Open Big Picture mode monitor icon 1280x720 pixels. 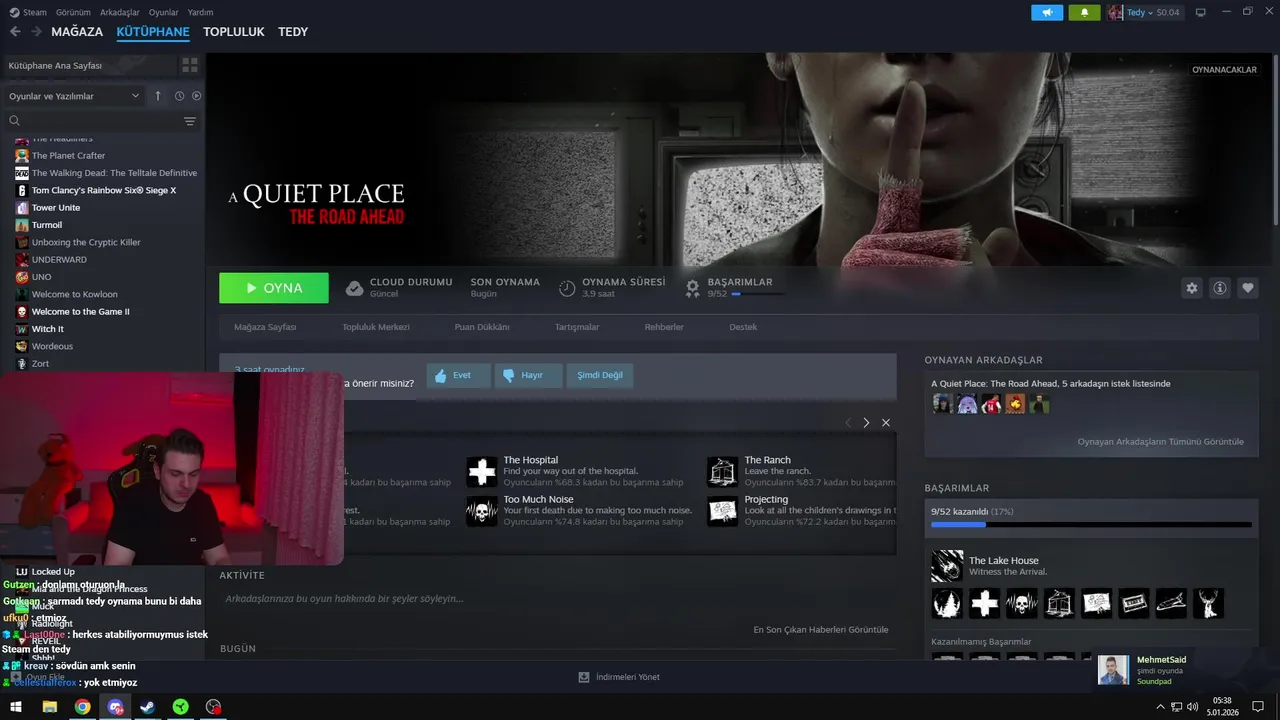pos(1201,12)
